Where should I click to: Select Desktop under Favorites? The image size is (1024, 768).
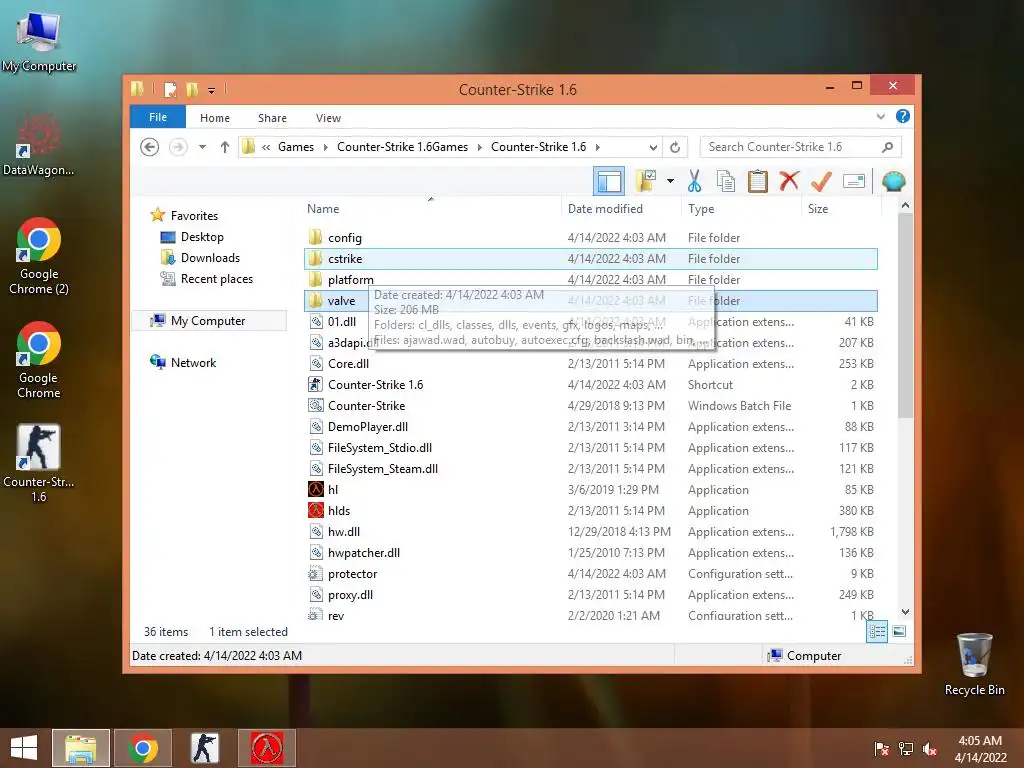(x=202, y=237)
